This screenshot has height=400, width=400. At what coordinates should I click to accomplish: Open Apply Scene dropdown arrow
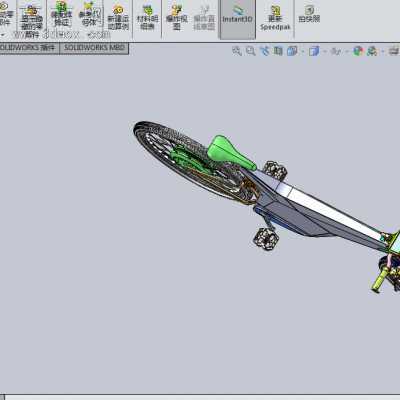coord(383,52)
